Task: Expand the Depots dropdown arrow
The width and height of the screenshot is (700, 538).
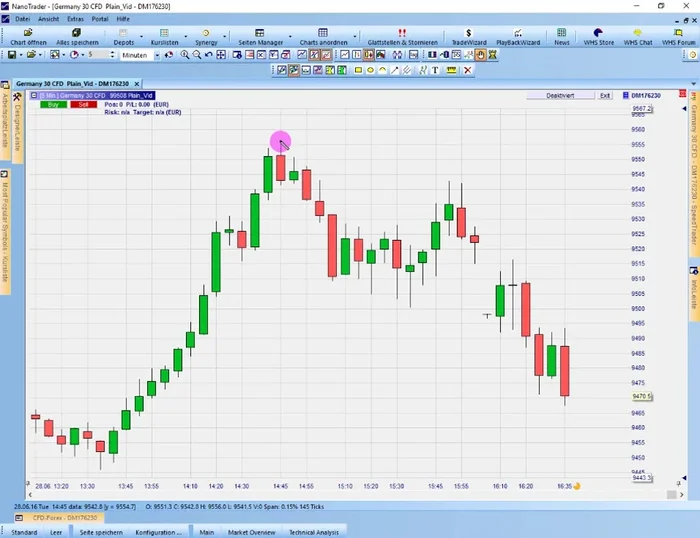Action: tap(144, 36)
